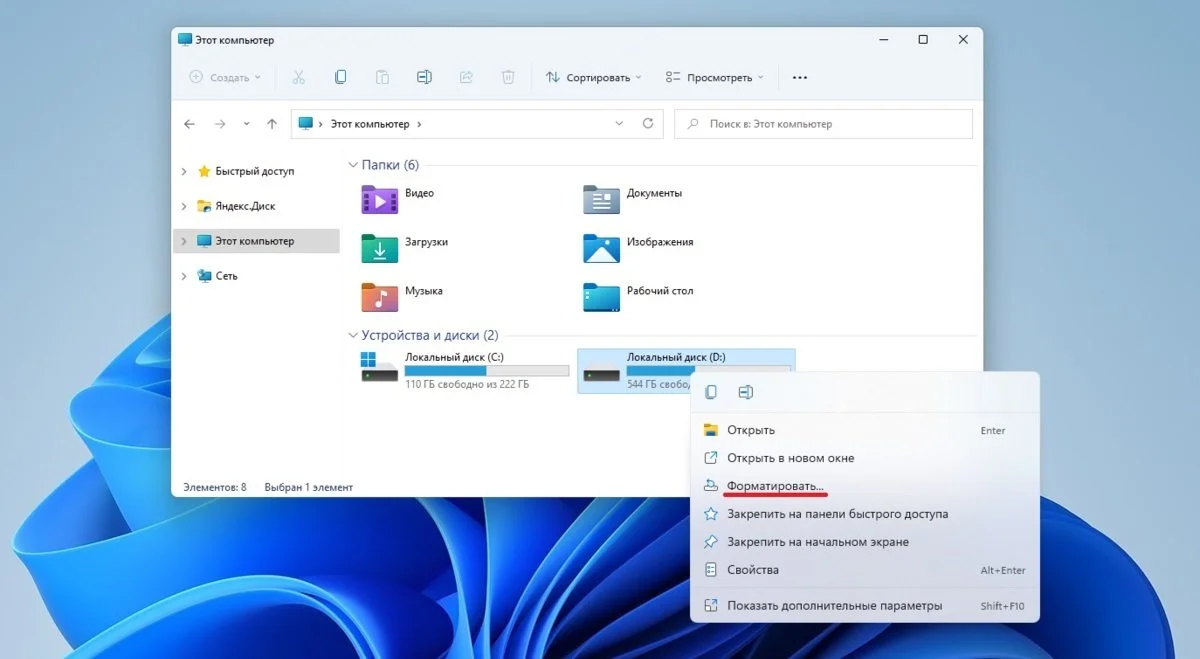Viewport: 1200px width, 659px height.
Task: Click the Rename icon in the toolbar
Action: point(424,77)
